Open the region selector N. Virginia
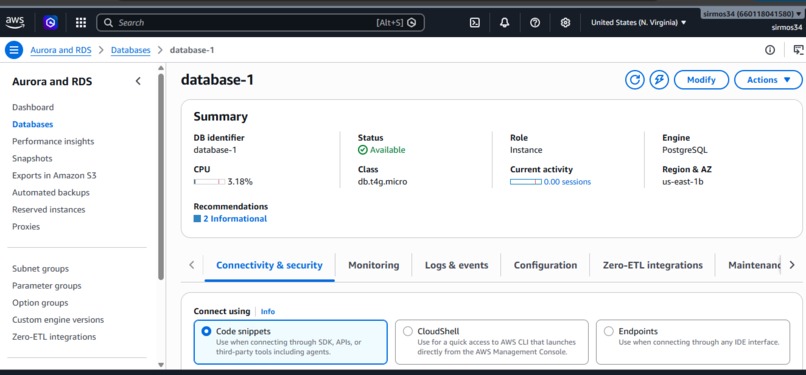Viewport: 806px width, 375px height. [x=638, y=23]
